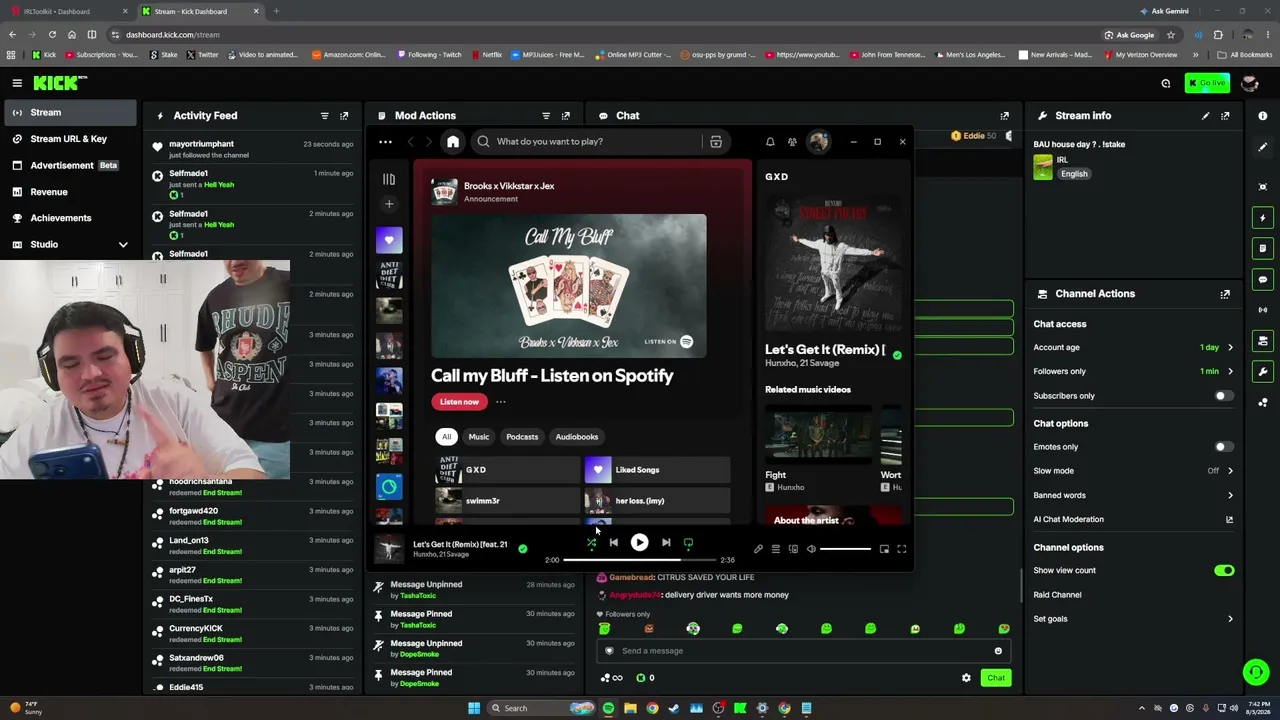Open the Spotify queue
Viewport: 1280px width, 720px height.
click(775, 549)
